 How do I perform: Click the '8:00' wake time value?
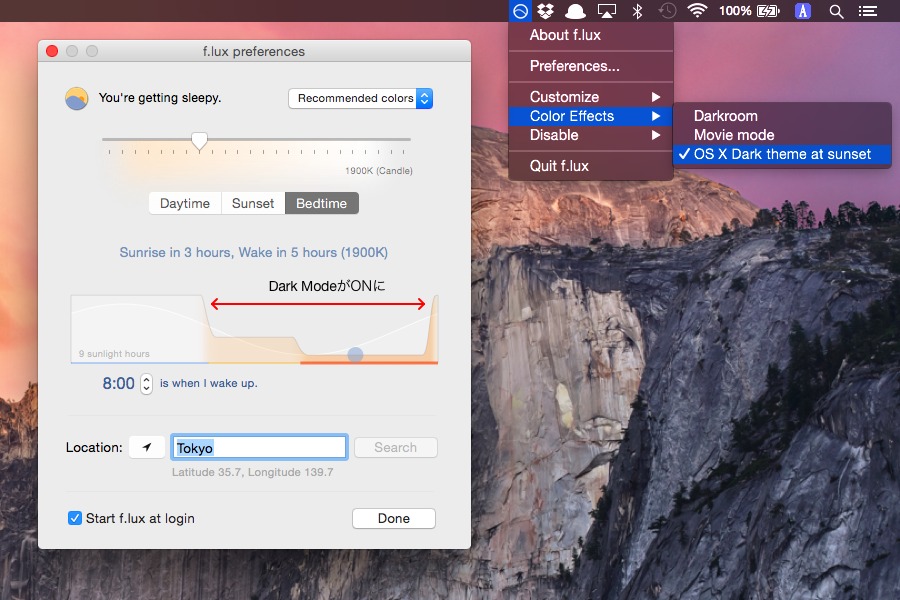coord(118,383)
